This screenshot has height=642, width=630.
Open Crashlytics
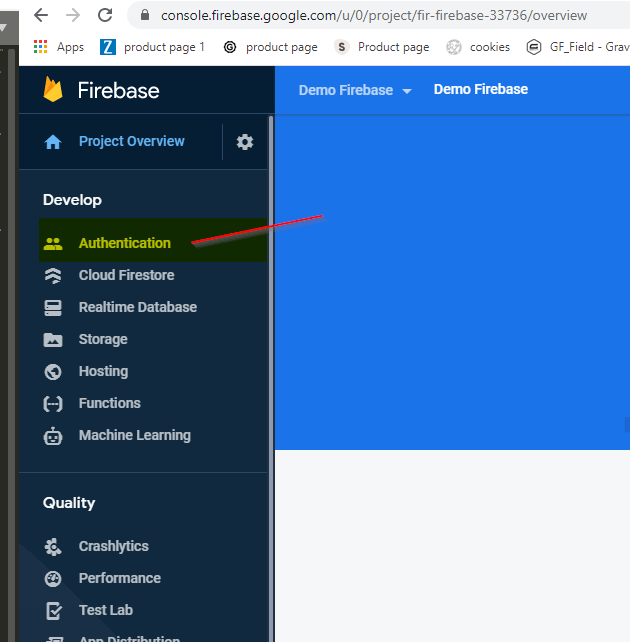coord(113,546)
